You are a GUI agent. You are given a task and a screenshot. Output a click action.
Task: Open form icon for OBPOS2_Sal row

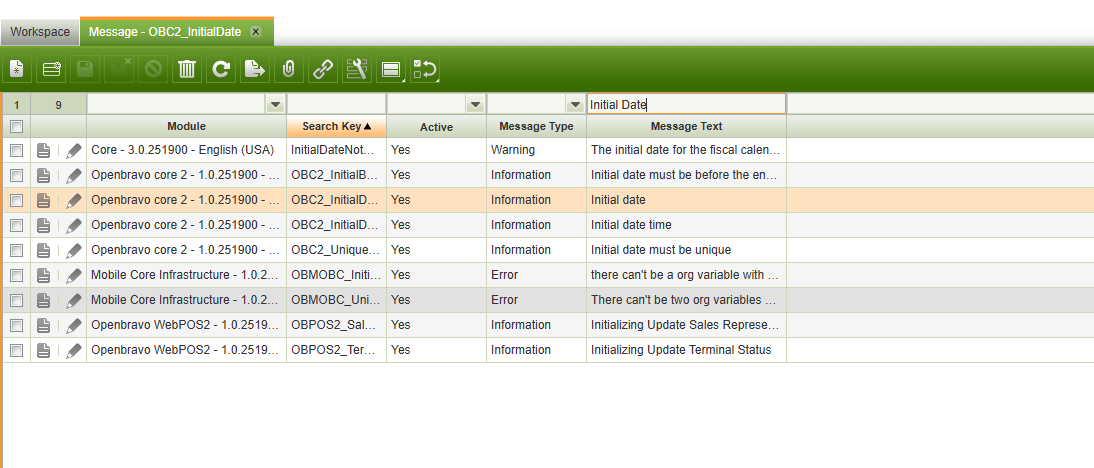point(44,325)
